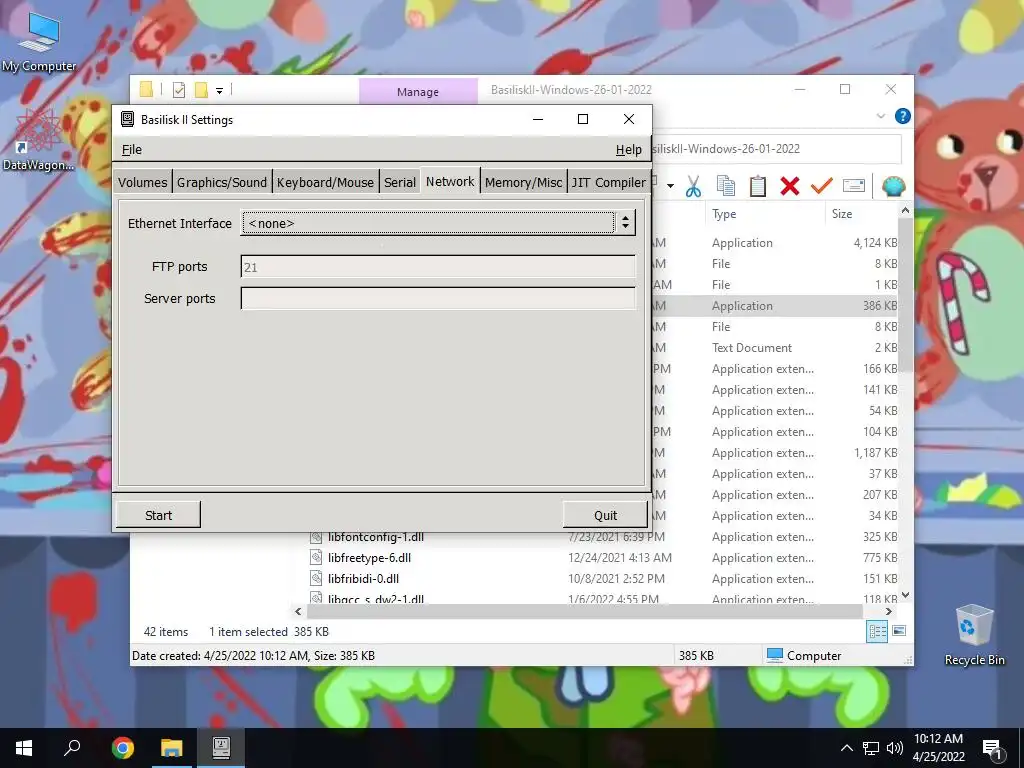Screen dimensions: 1024x768
Task: Open the notification center icon
Action: pos(993,748)
